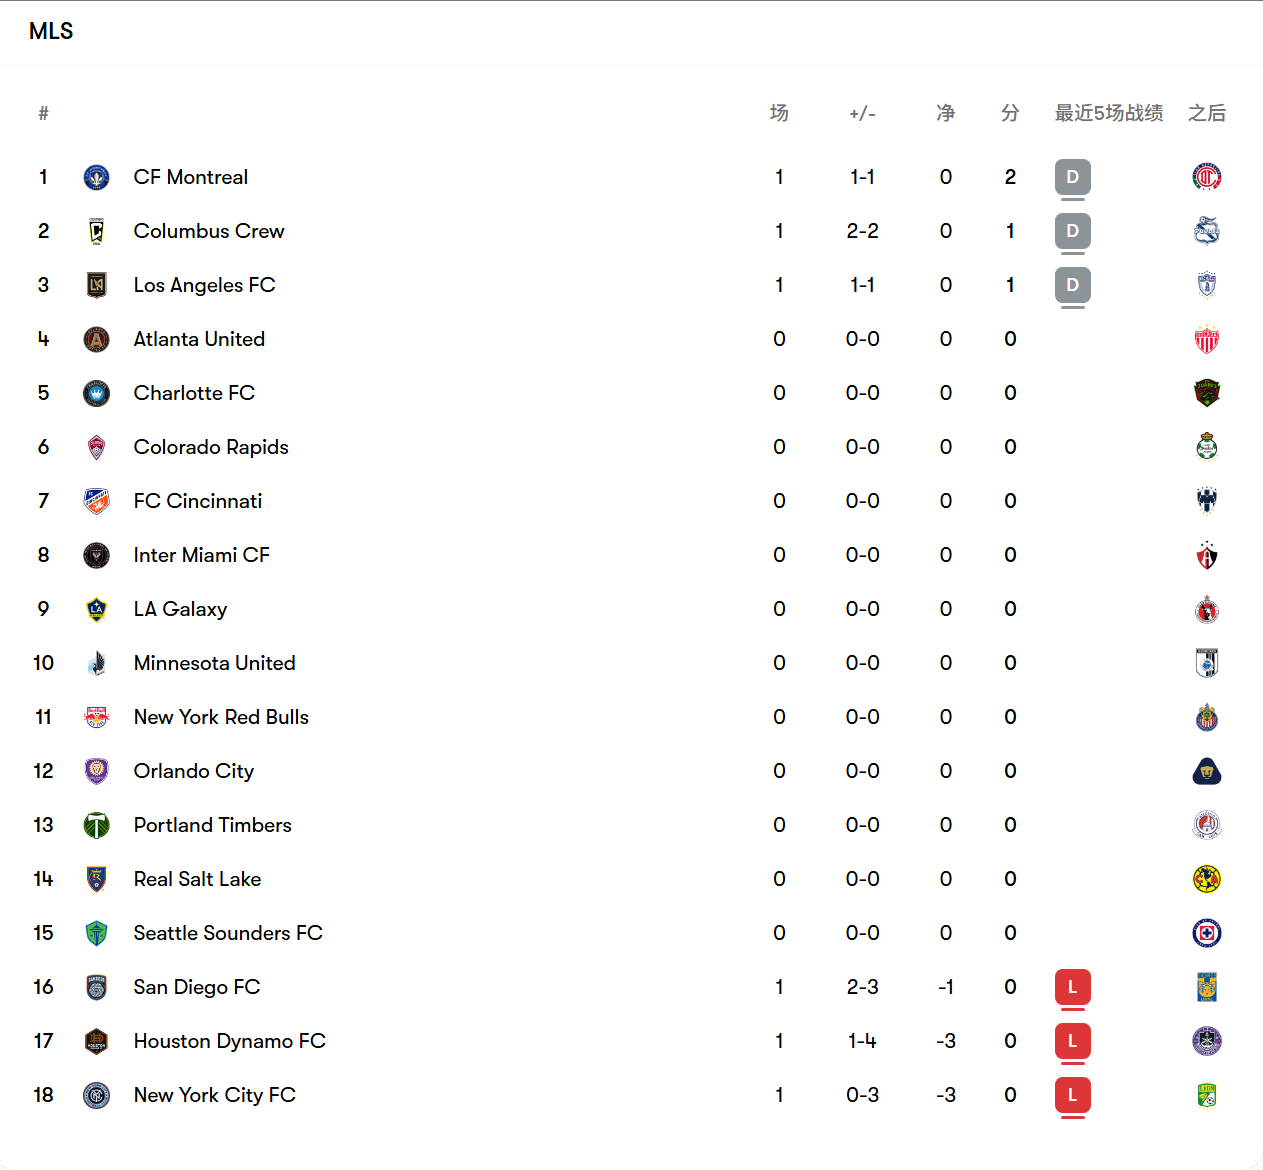This screenshot has width=1263, height=1170.
Task: Click the Atlanta United crest icon
Action: 96,340
